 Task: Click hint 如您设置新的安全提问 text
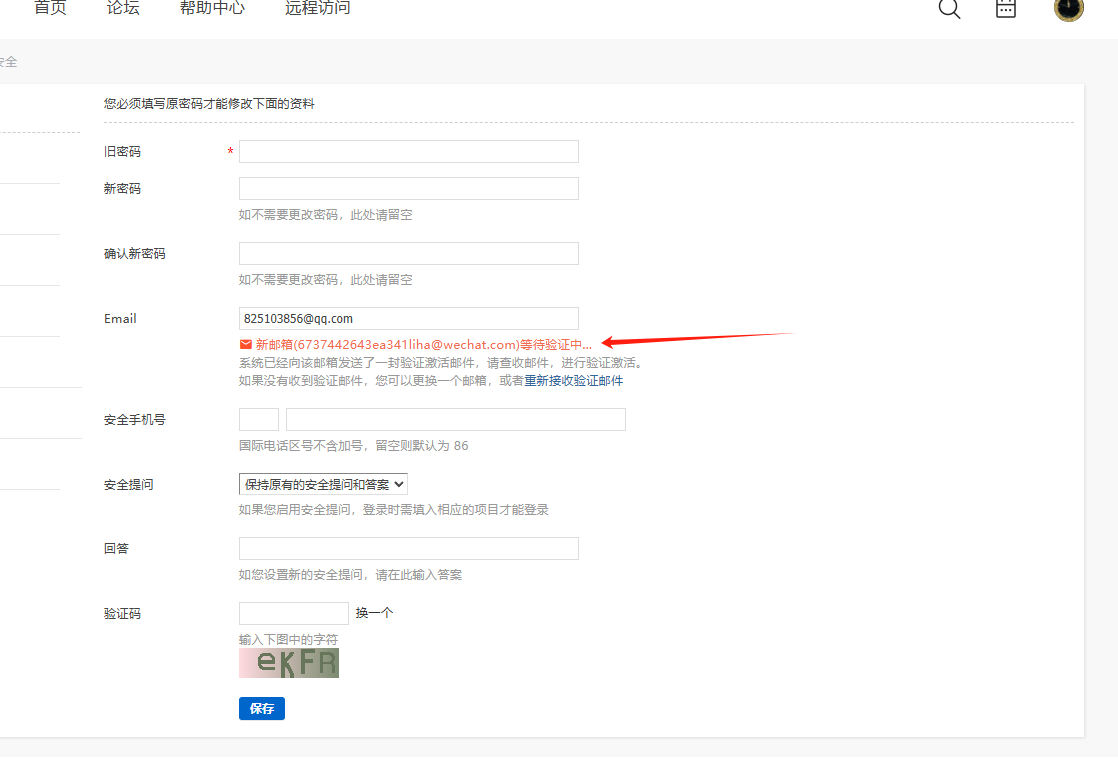tap(350, 575)
